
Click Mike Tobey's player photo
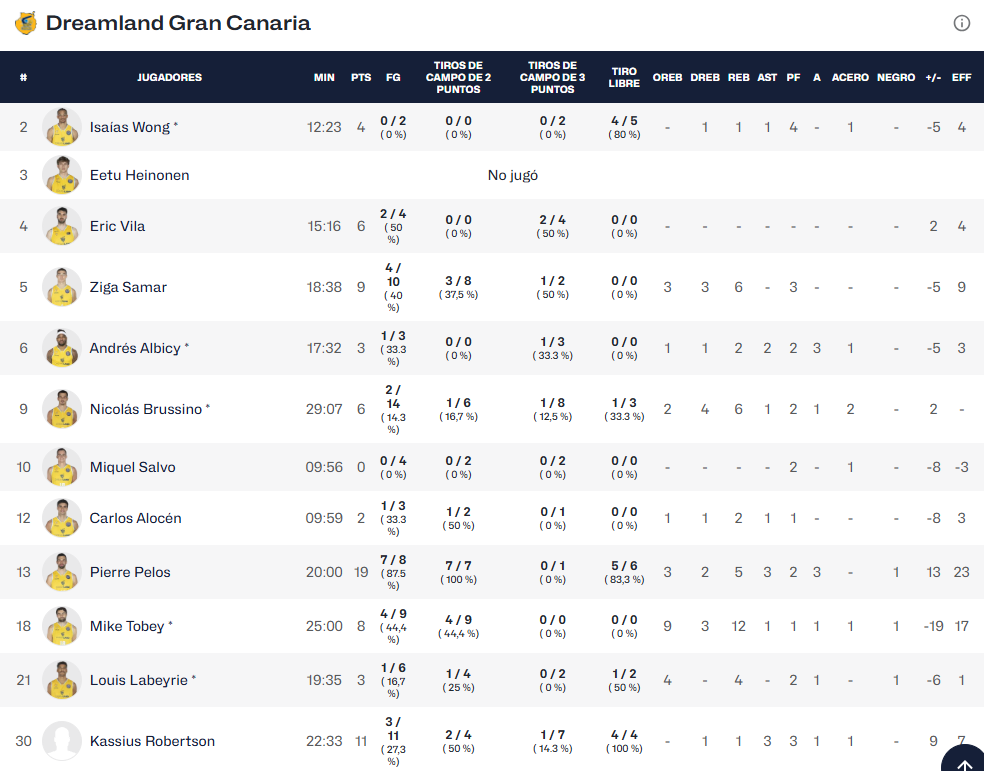tap(62, 626)
